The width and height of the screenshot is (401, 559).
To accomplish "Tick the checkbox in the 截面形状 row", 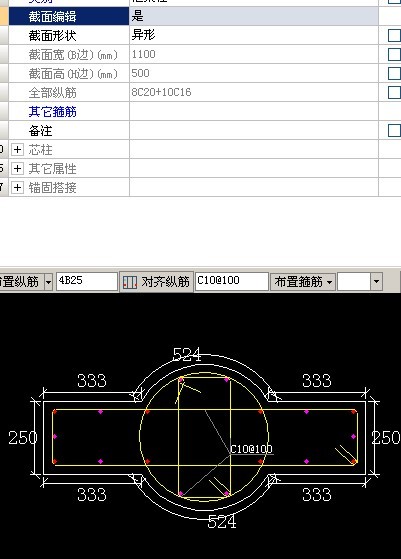I will point(394,36).
